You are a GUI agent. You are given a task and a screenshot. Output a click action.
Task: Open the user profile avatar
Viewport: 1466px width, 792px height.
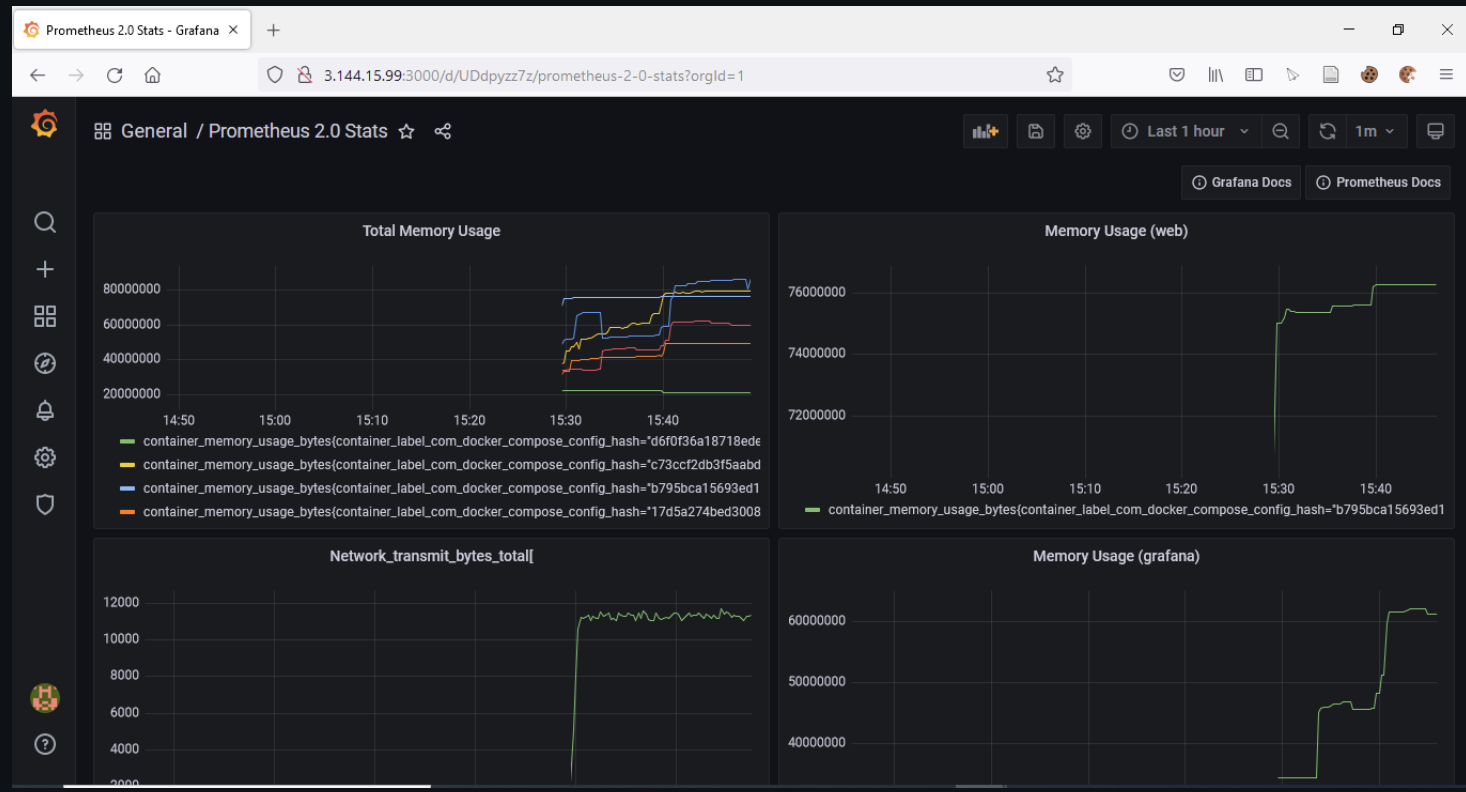[x=45, y=697]
